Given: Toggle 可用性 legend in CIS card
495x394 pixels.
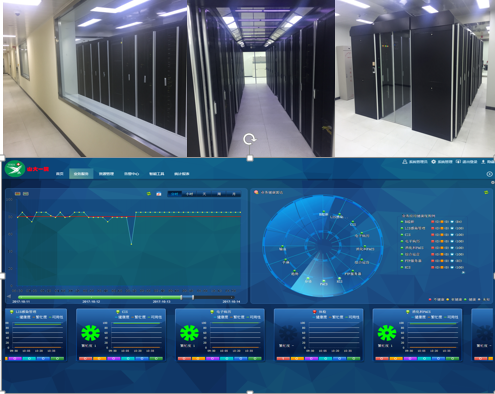Looking at the screenshot, I should pos(154,317).
